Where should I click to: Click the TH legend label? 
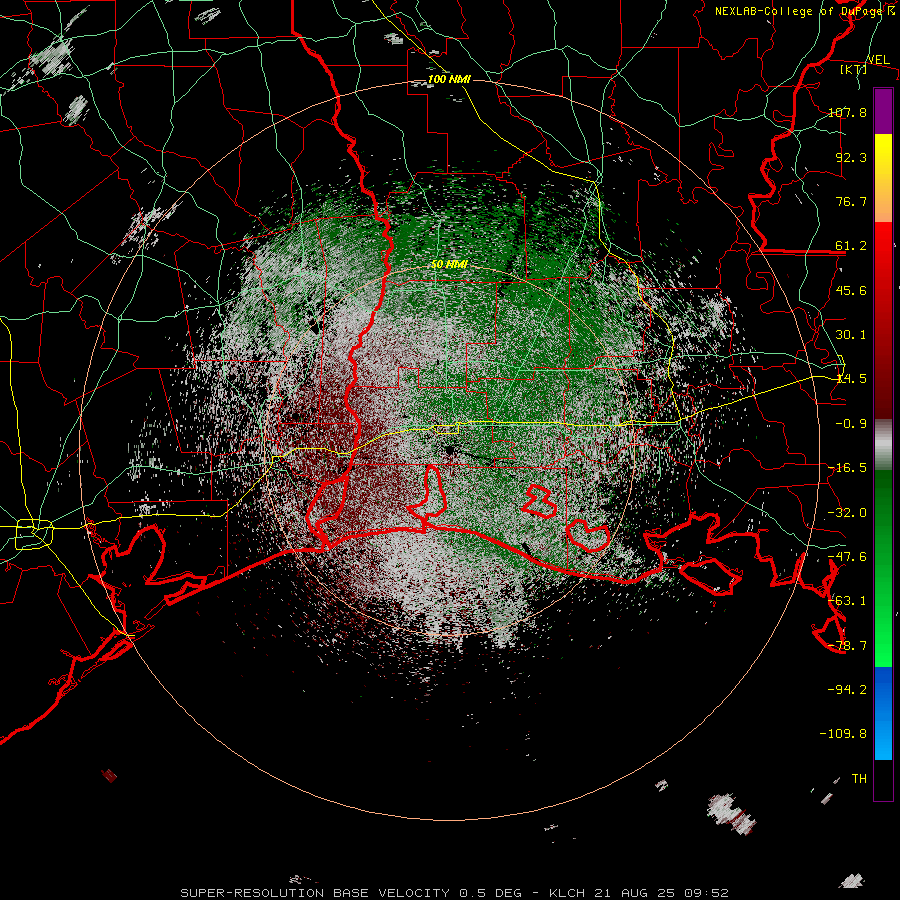click(859, 779)
